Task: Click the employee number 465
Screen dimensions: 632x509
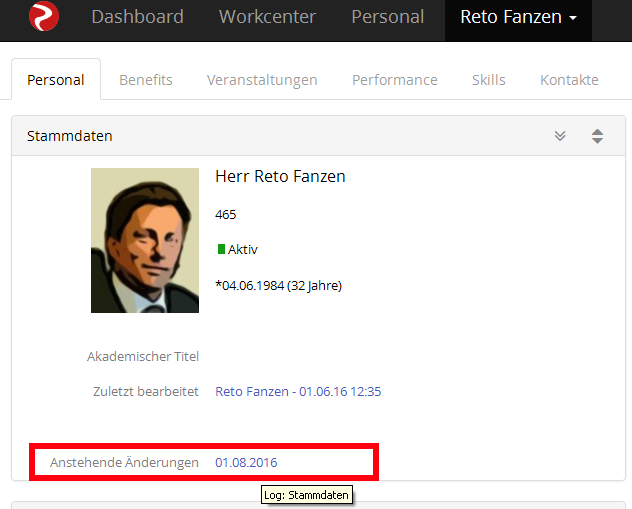Action: point(226,214)
